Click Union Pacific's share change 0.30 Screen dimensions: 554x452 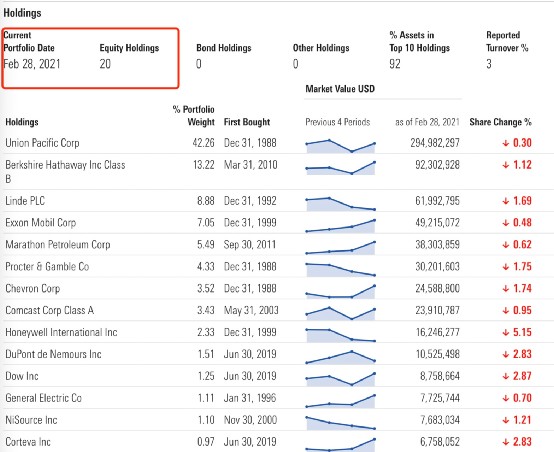click(x=517, y=143)
